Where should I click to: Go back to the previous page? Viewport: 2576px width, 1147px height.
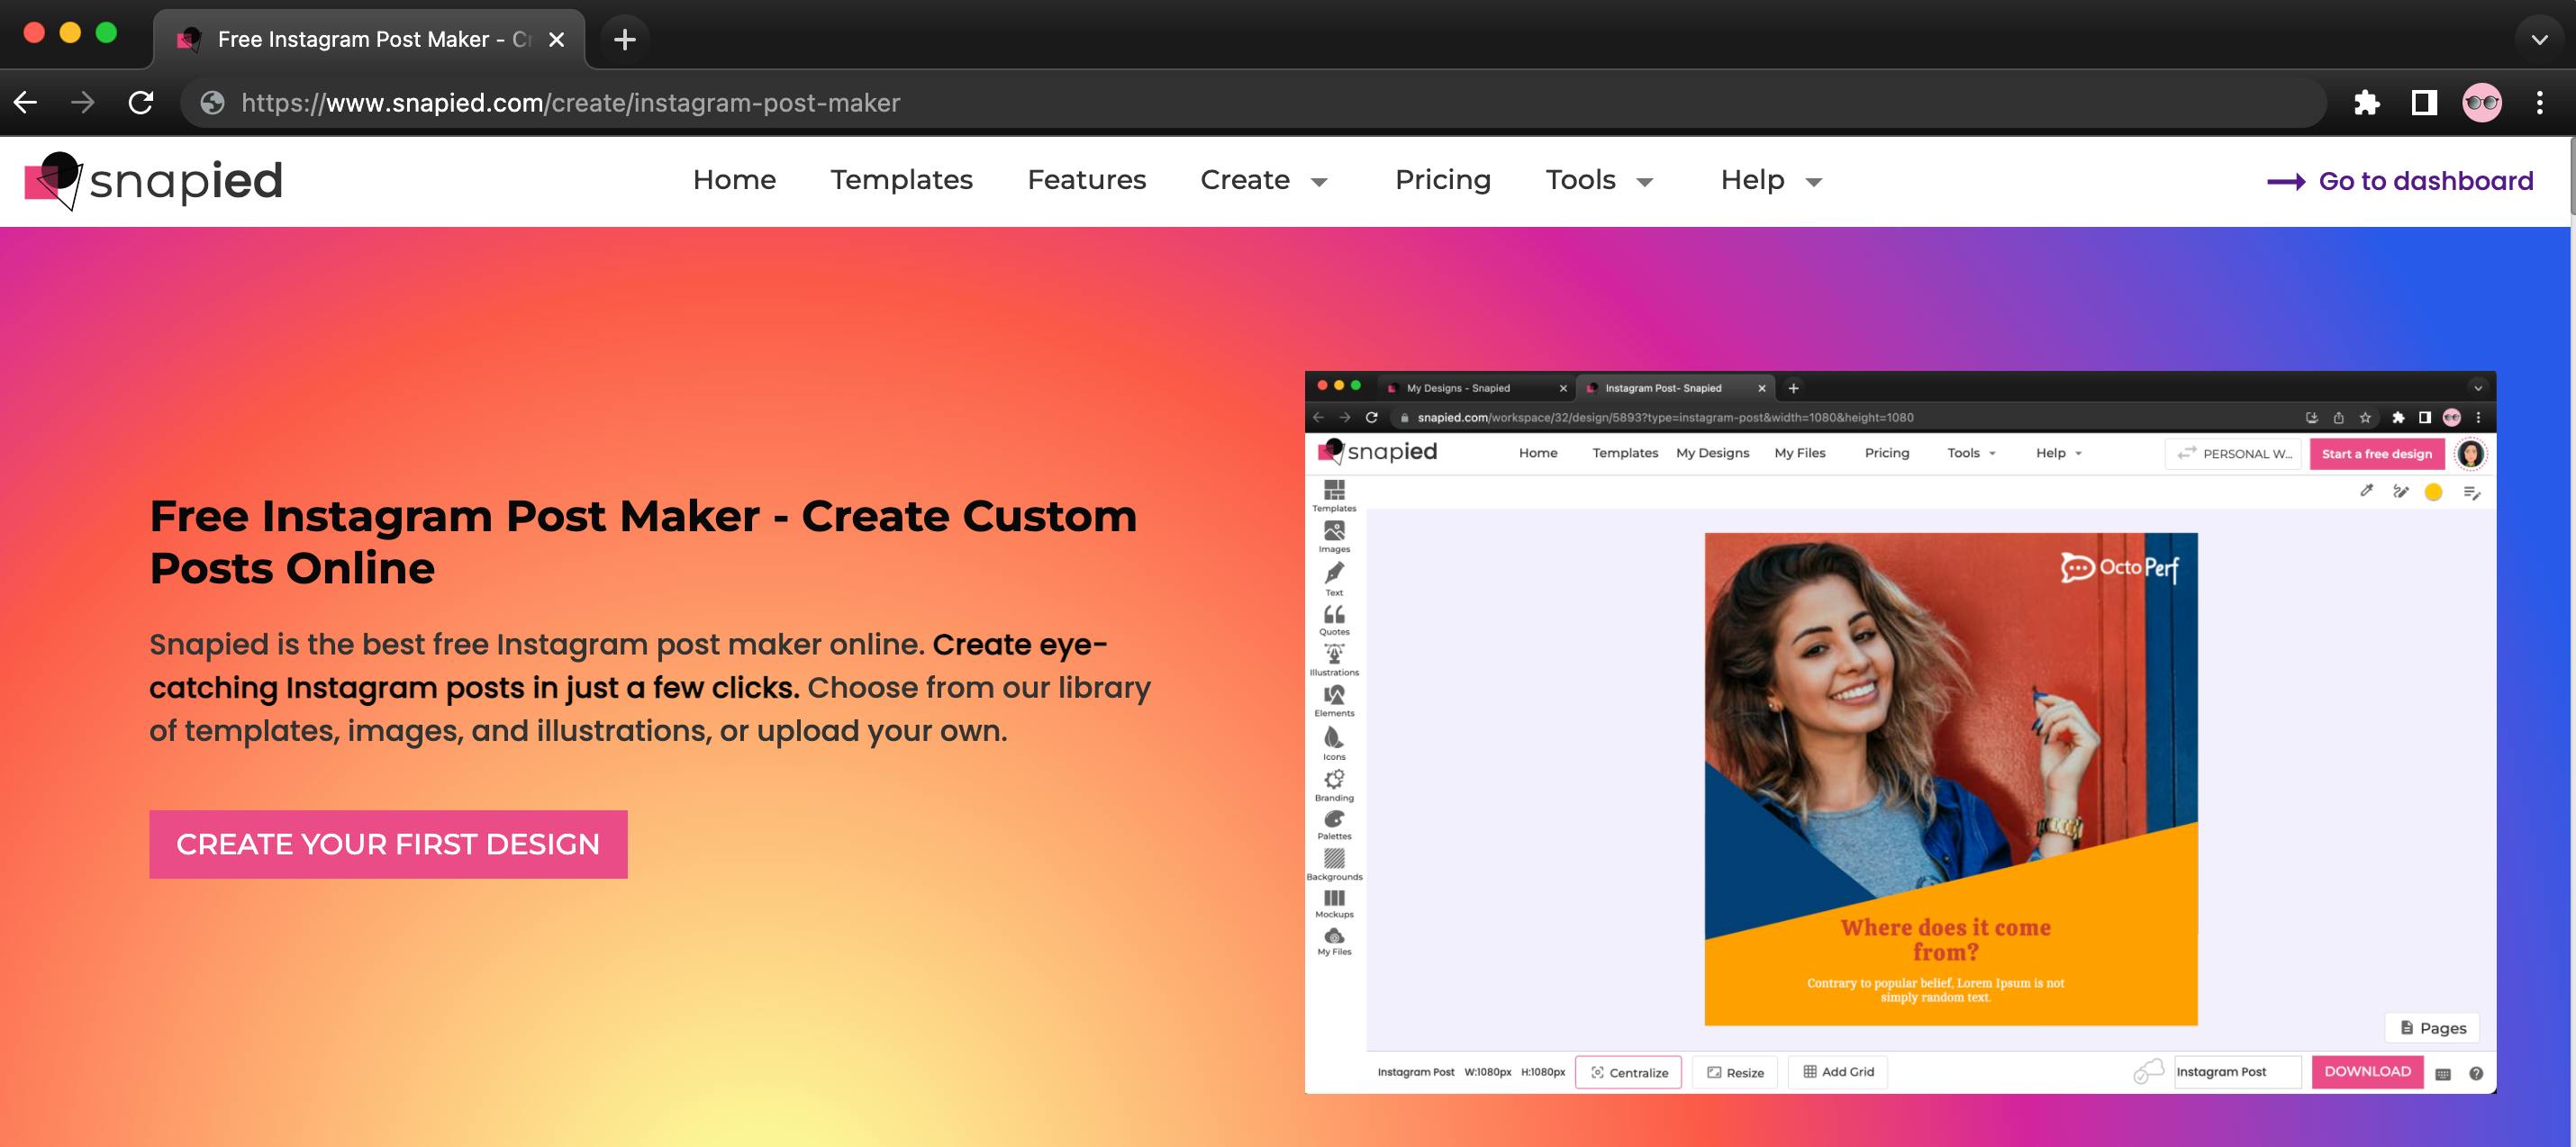pos(26,102)
